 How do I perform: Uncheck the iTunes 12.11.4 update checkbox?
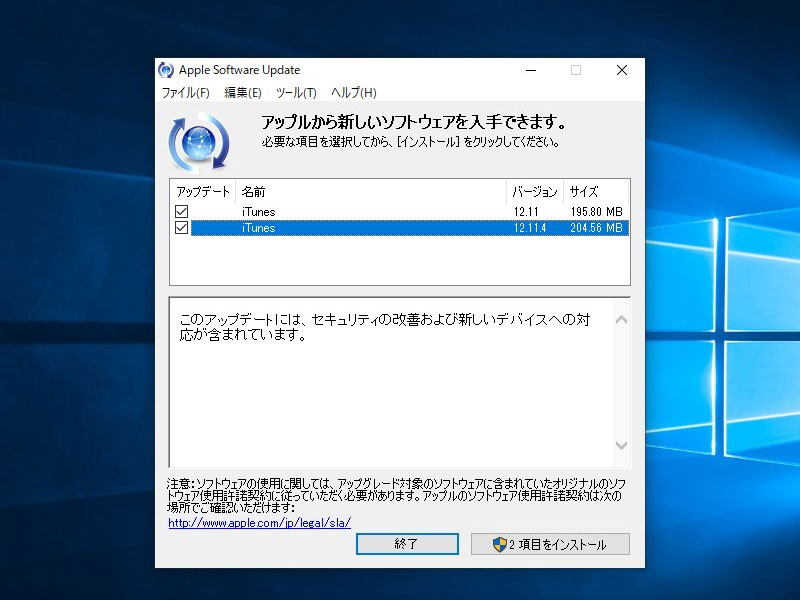point(182,228)
